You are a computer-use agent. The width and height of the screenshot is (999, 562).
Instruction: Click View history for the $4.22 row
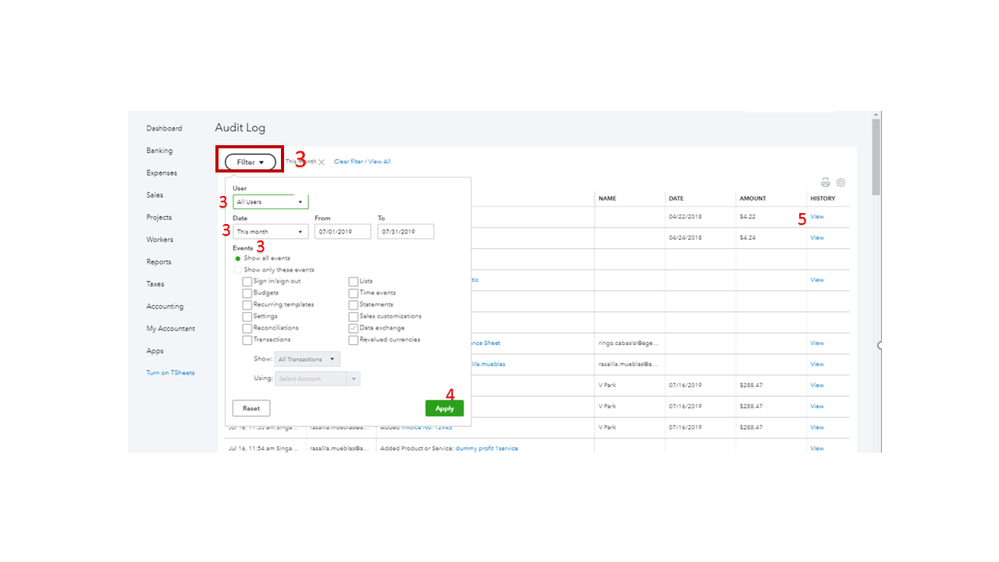817,217
